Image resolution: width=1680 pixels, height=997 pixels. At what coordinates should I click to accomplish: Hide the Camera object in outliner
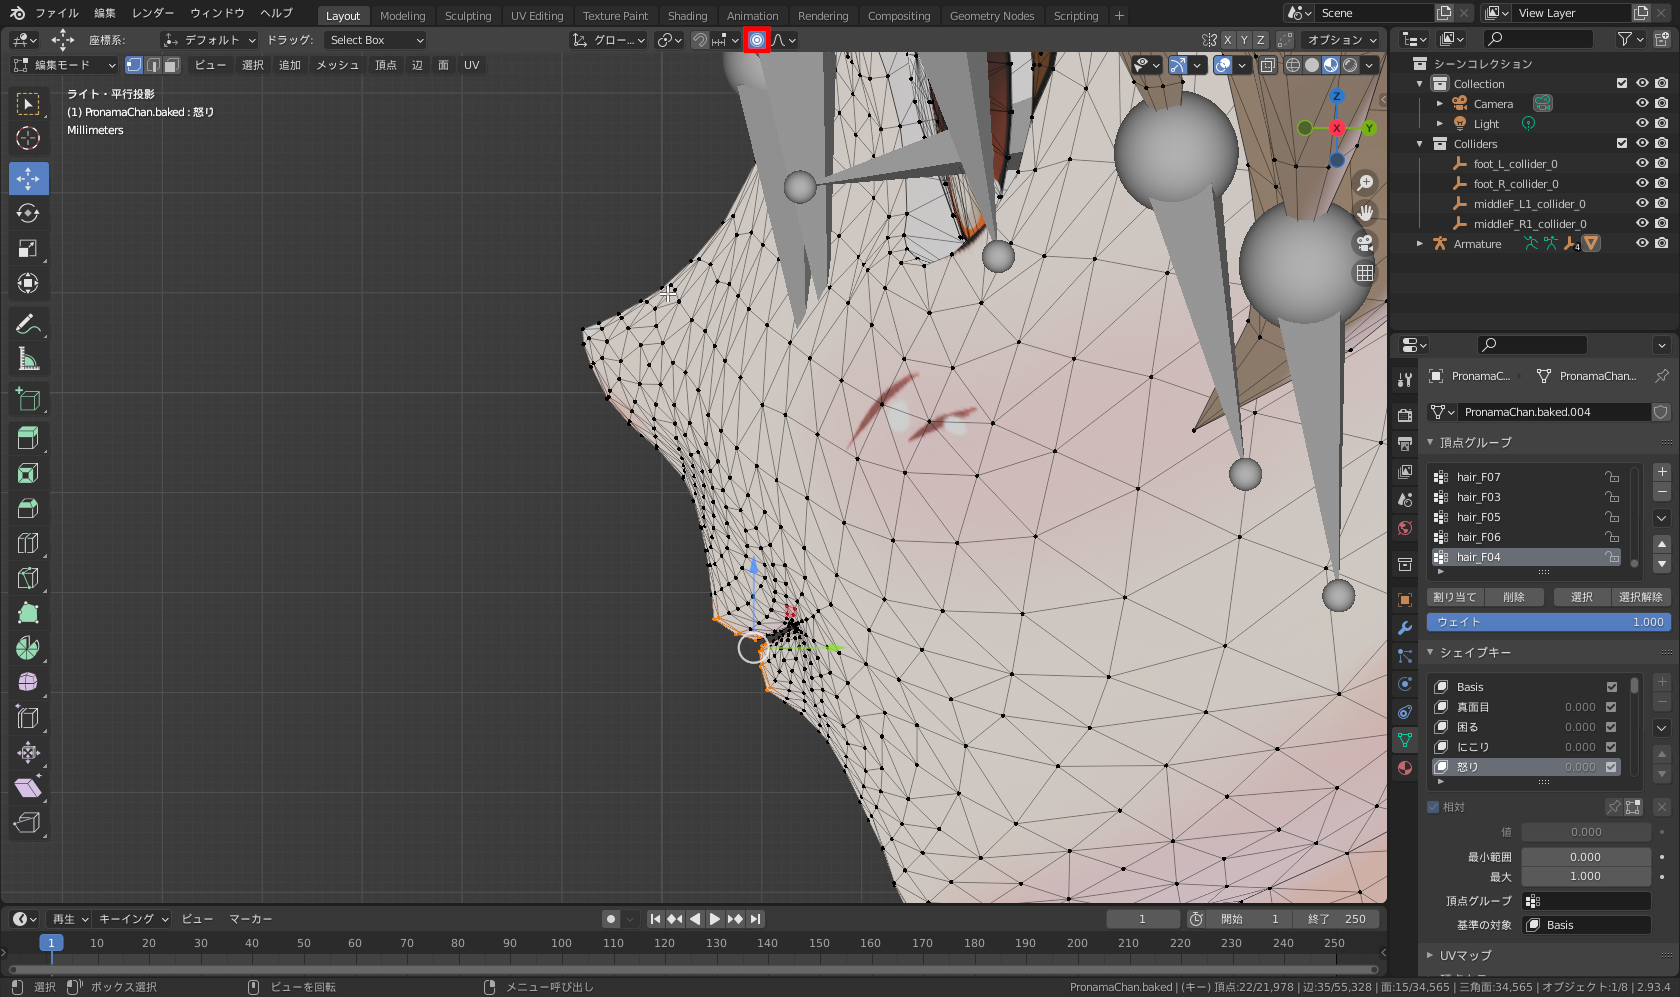pos(1641,104)
